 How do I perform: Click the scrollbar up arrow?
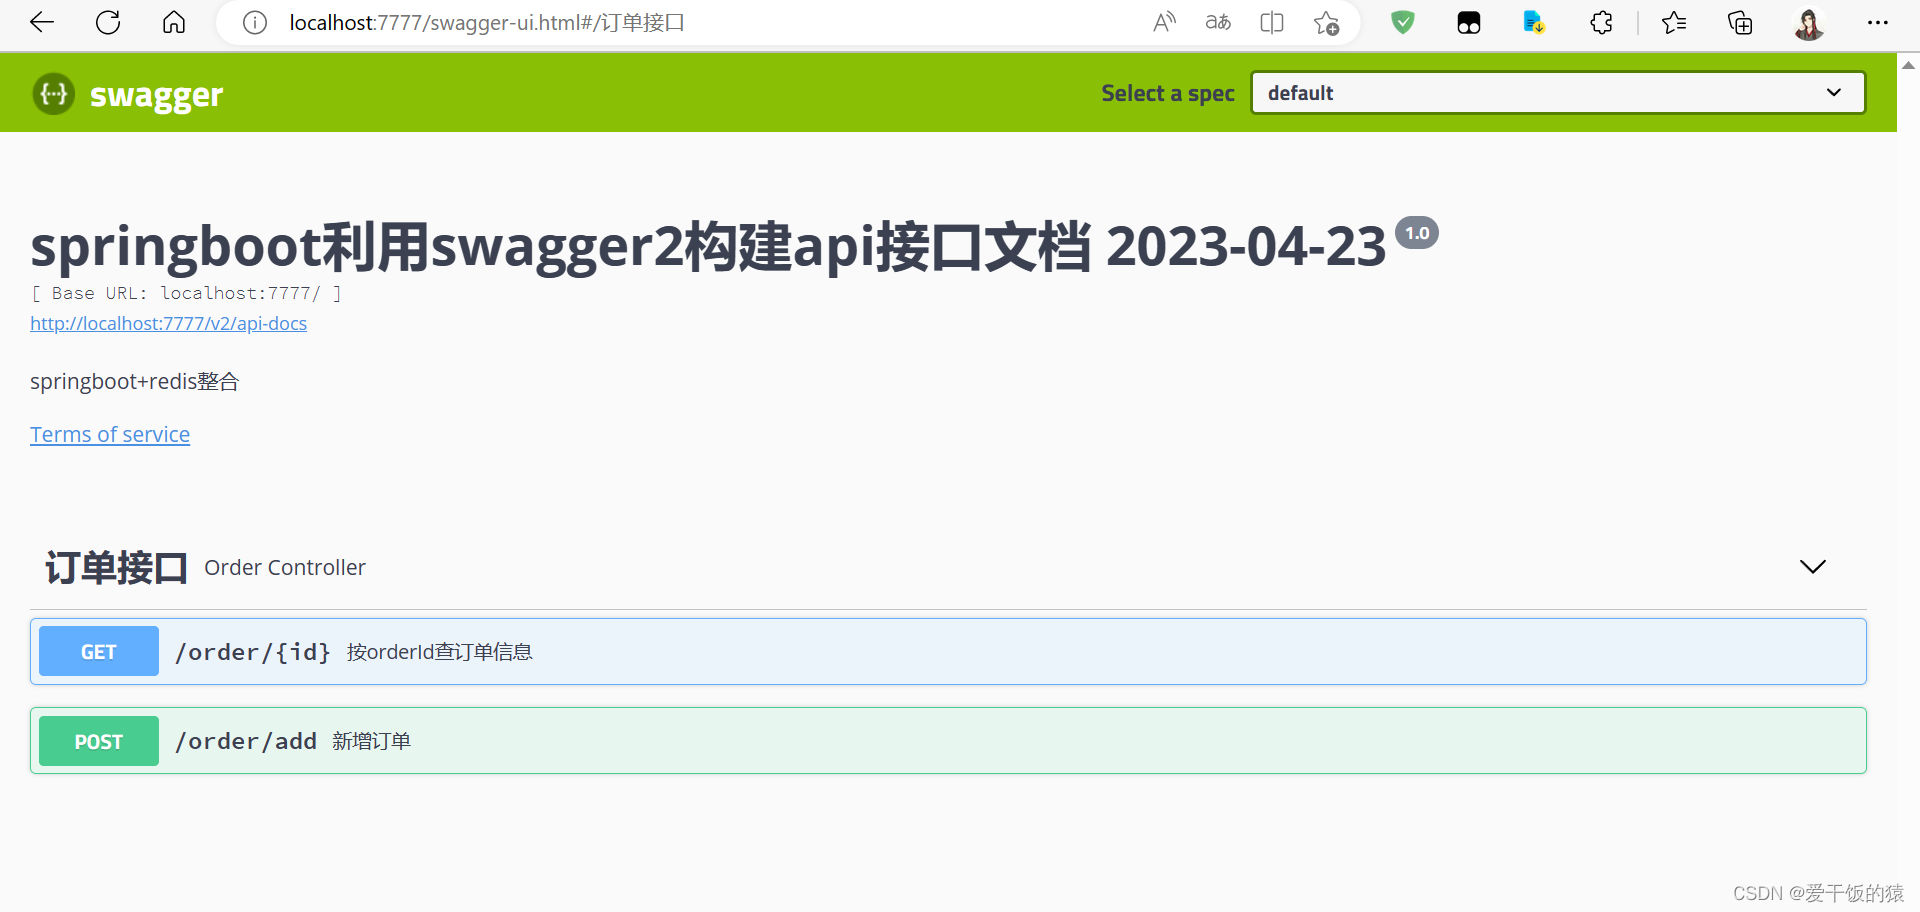coord(1908,64)
